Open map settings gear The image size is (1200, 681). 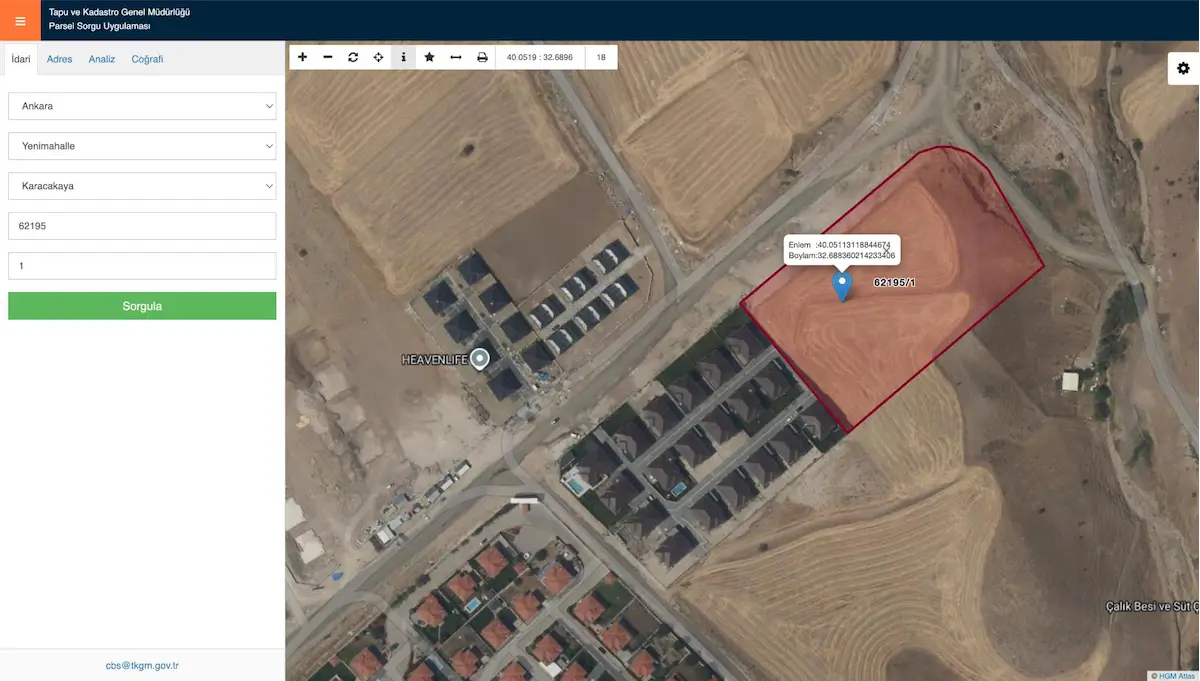coord(1183,68)
